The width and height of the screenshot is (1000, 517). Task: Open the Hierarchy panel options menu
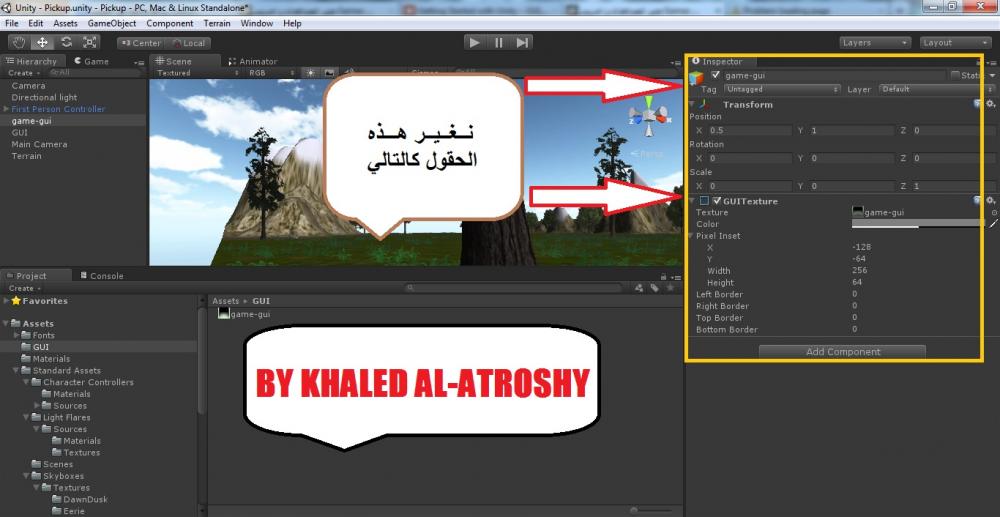pos(140,62)
